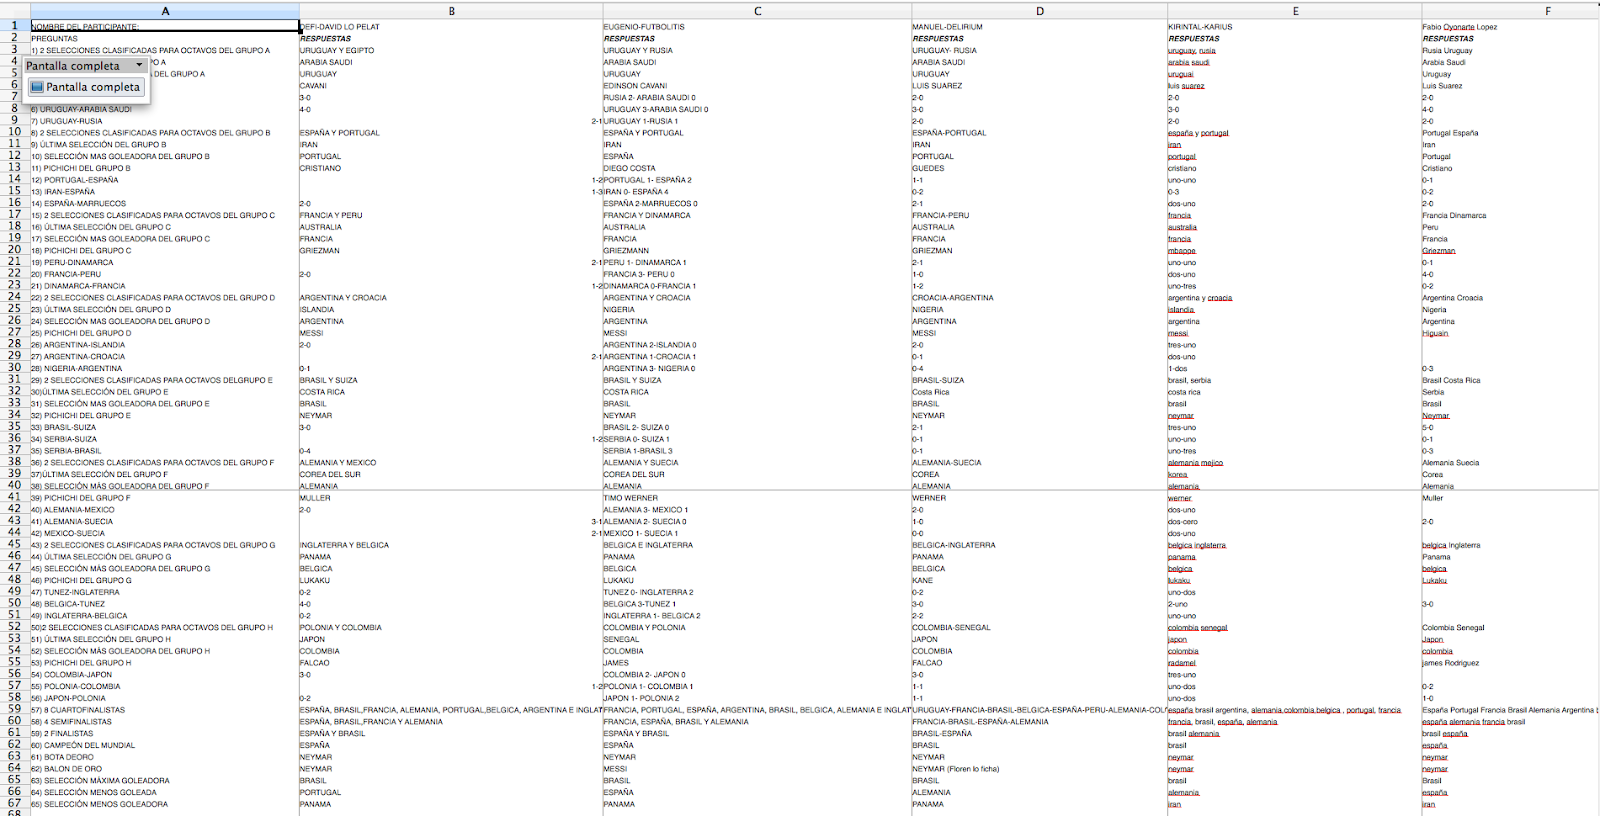
Task: Open the Pantalla completa toolbar dropdown arrow
Action: (139, 66)
